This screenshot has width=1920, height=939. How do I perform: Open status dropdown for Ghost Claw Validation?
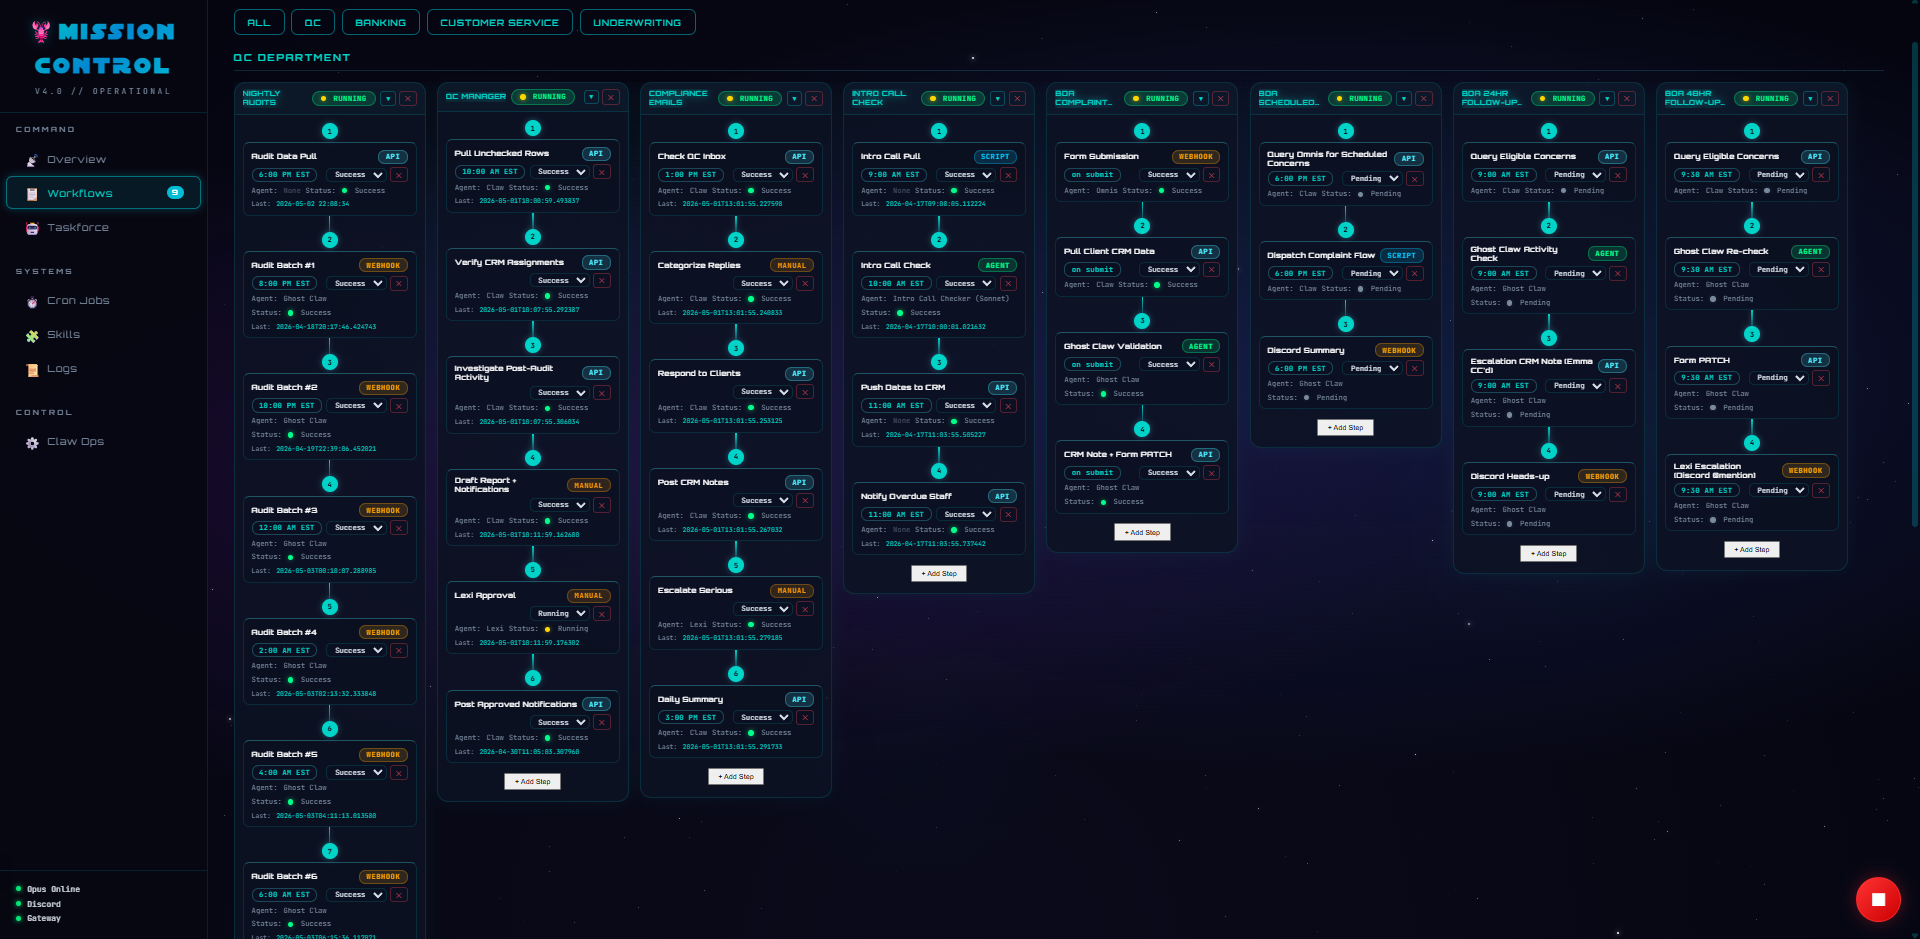click(x=1170, y=365)
